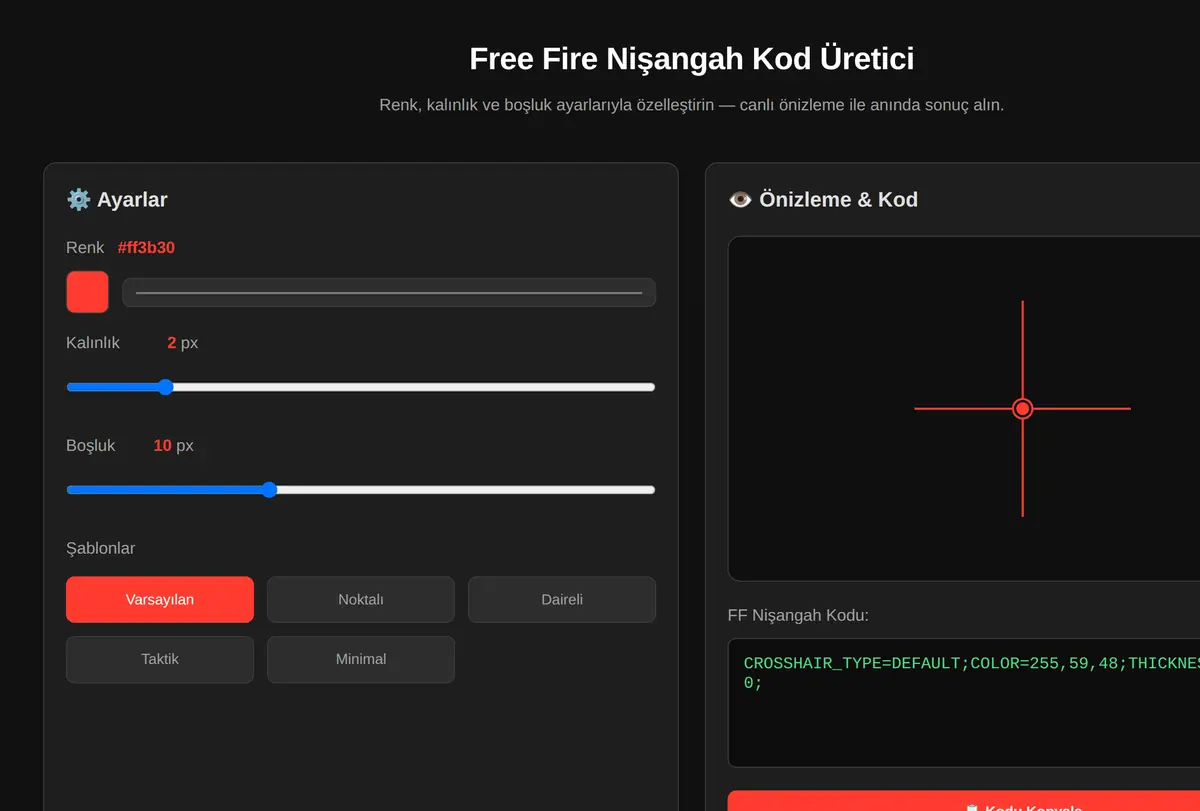
Task: Click the Kodu Kopyala copy button
Action: click(x=964, y=801)
